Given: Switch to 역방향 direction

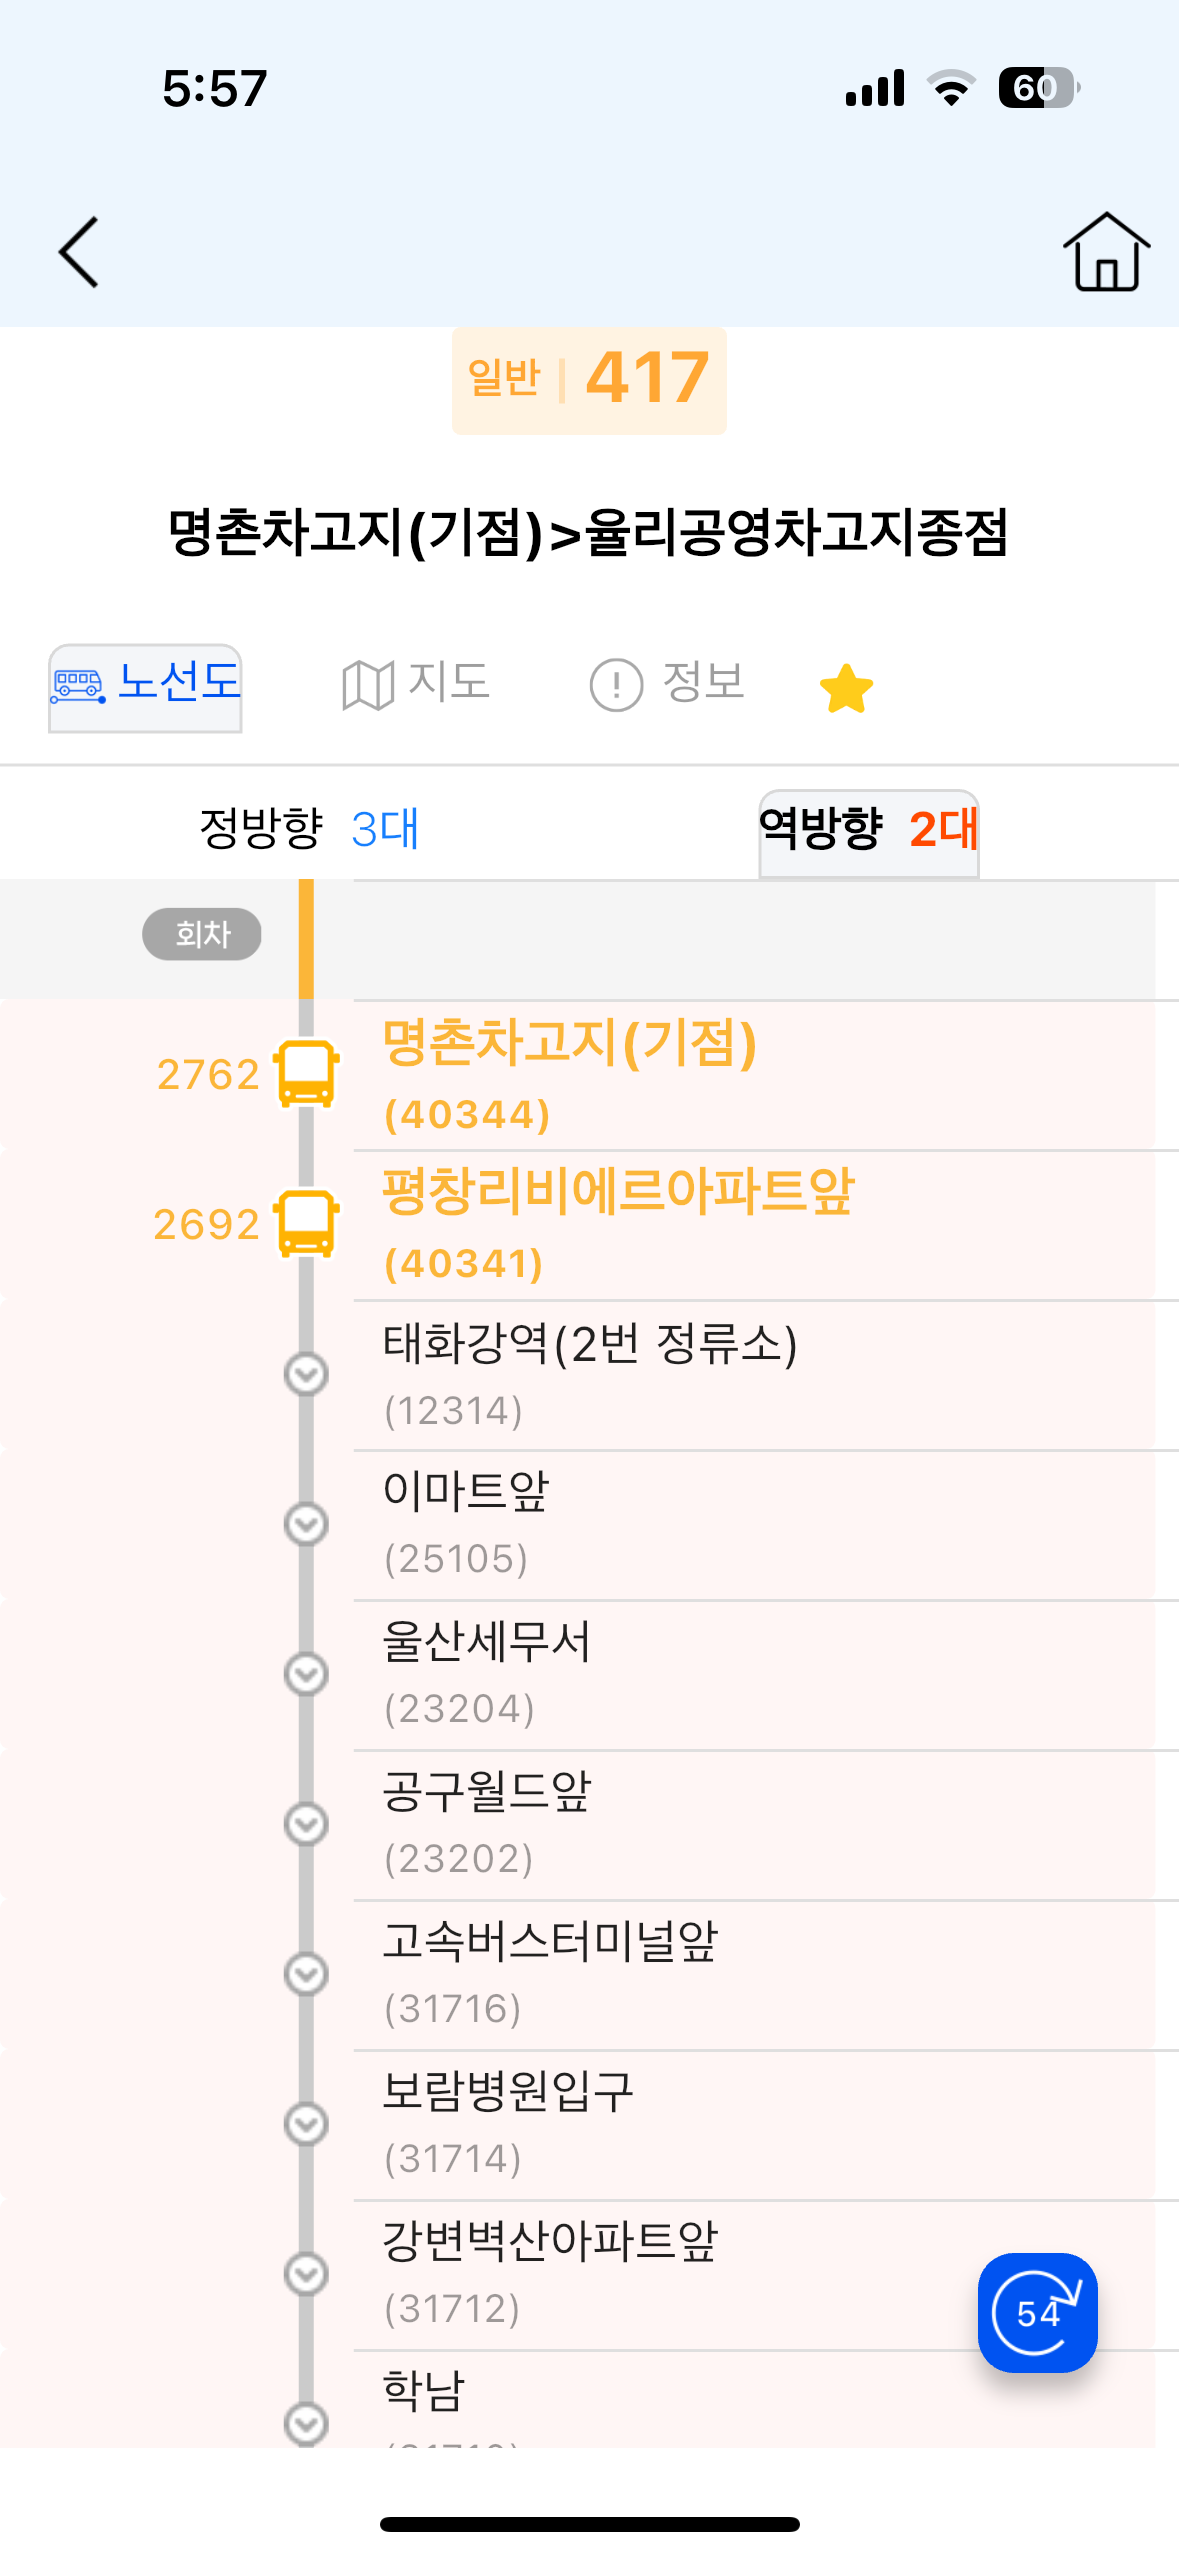Looking at the screenshot, I should pos(868,830).
